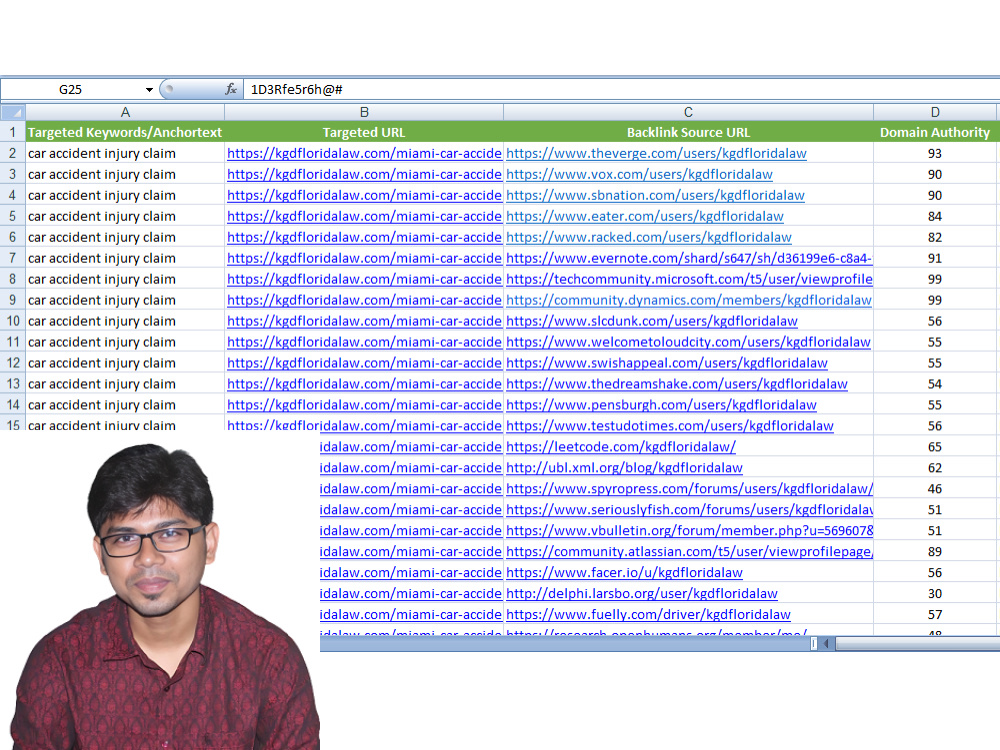Open the ubl.xml.org blog link
Viewport: 1000px width, 750px height.
(x=624, y=468)
